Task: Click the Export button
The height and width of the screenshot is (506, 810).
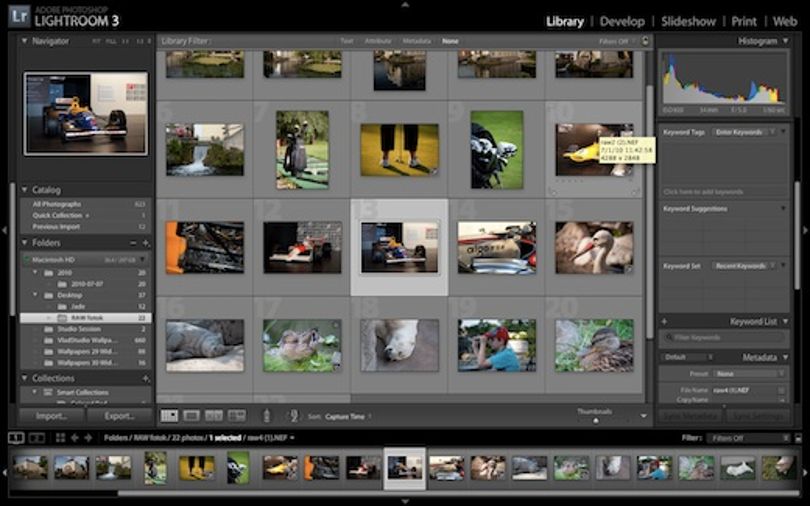Action: click(x=119, y=416)
